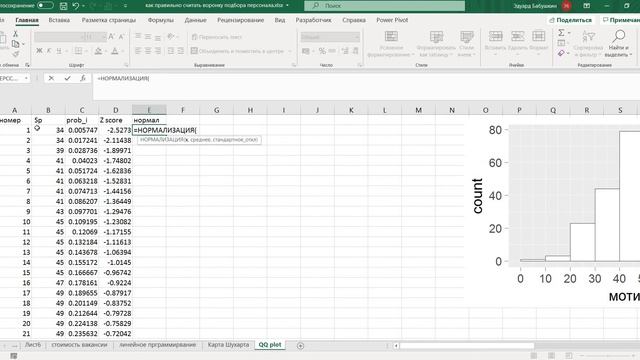Increase decimal places

coord(345,51)
